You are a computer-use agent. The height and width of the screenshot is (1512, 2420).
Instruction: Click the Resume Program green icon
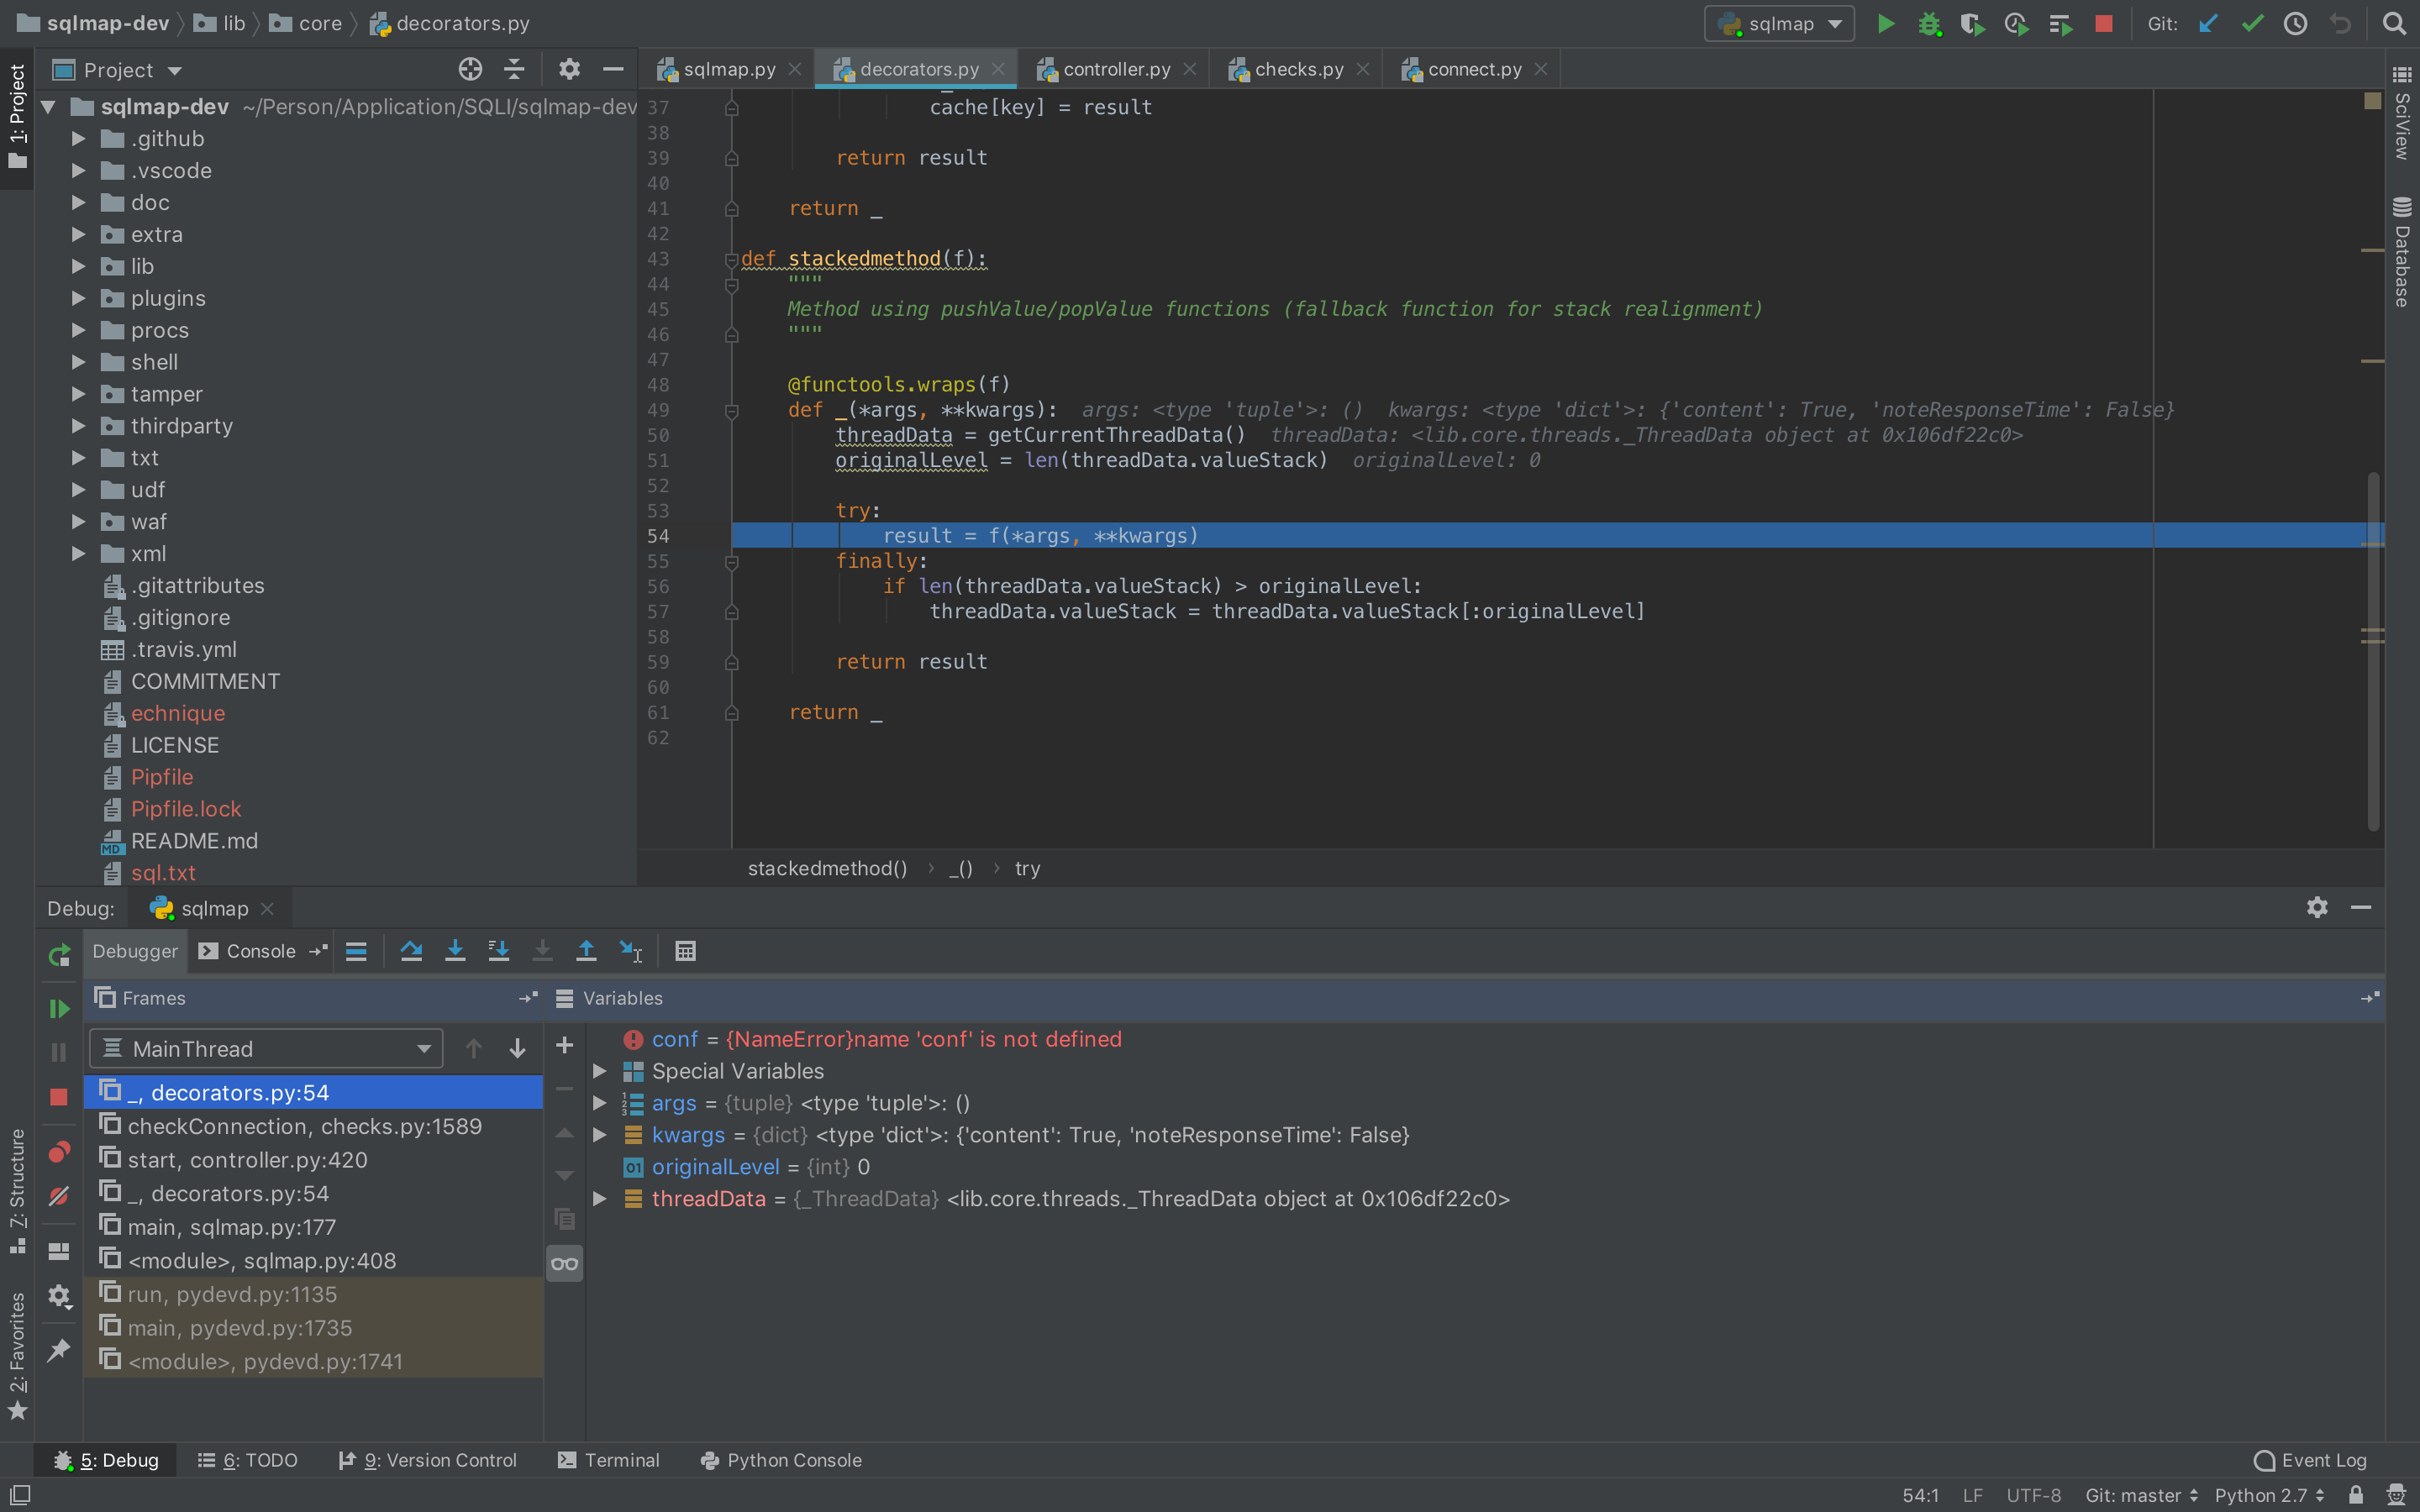(x=59, y=1008)
